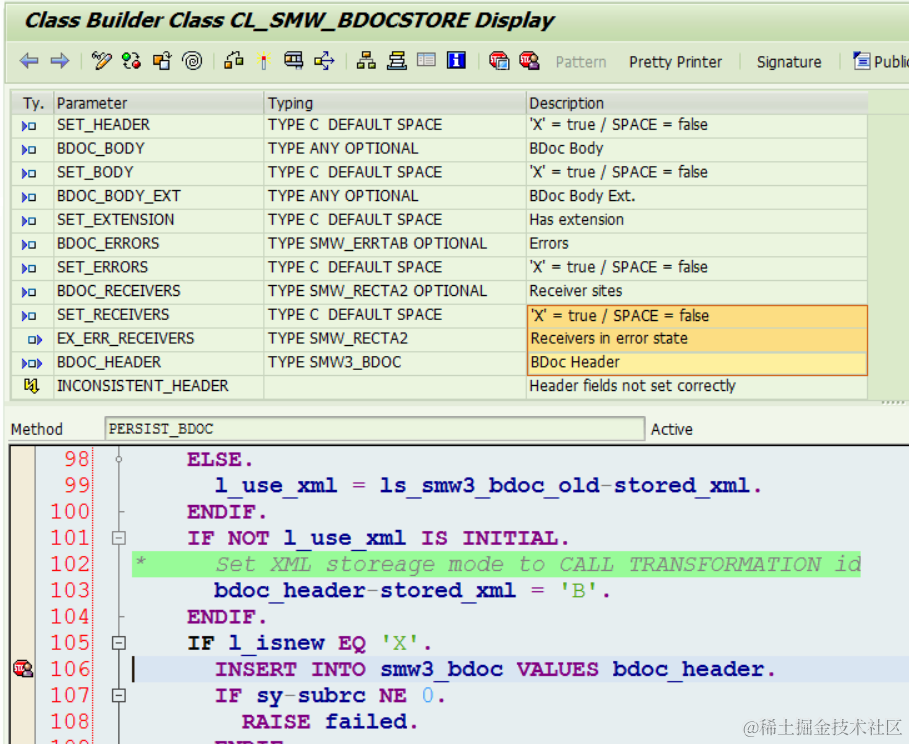
Task: Click the 'Receiver sites' description cell
Action: click(x=697, y=291)
